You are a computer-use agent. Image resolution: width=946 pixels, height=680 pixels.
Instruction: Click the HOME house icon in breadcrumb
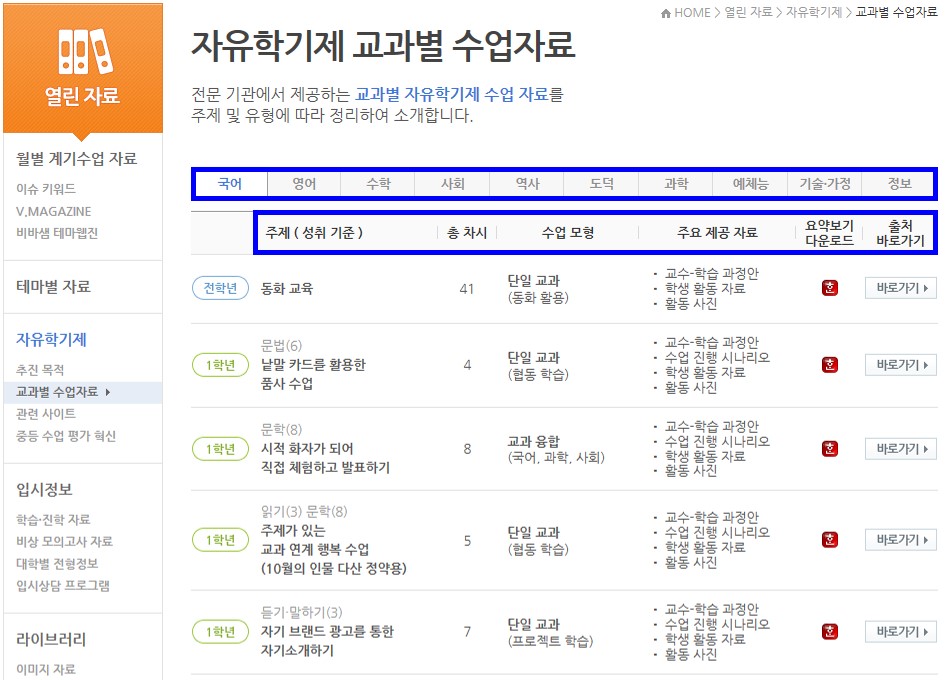click(x=665, y=13)
